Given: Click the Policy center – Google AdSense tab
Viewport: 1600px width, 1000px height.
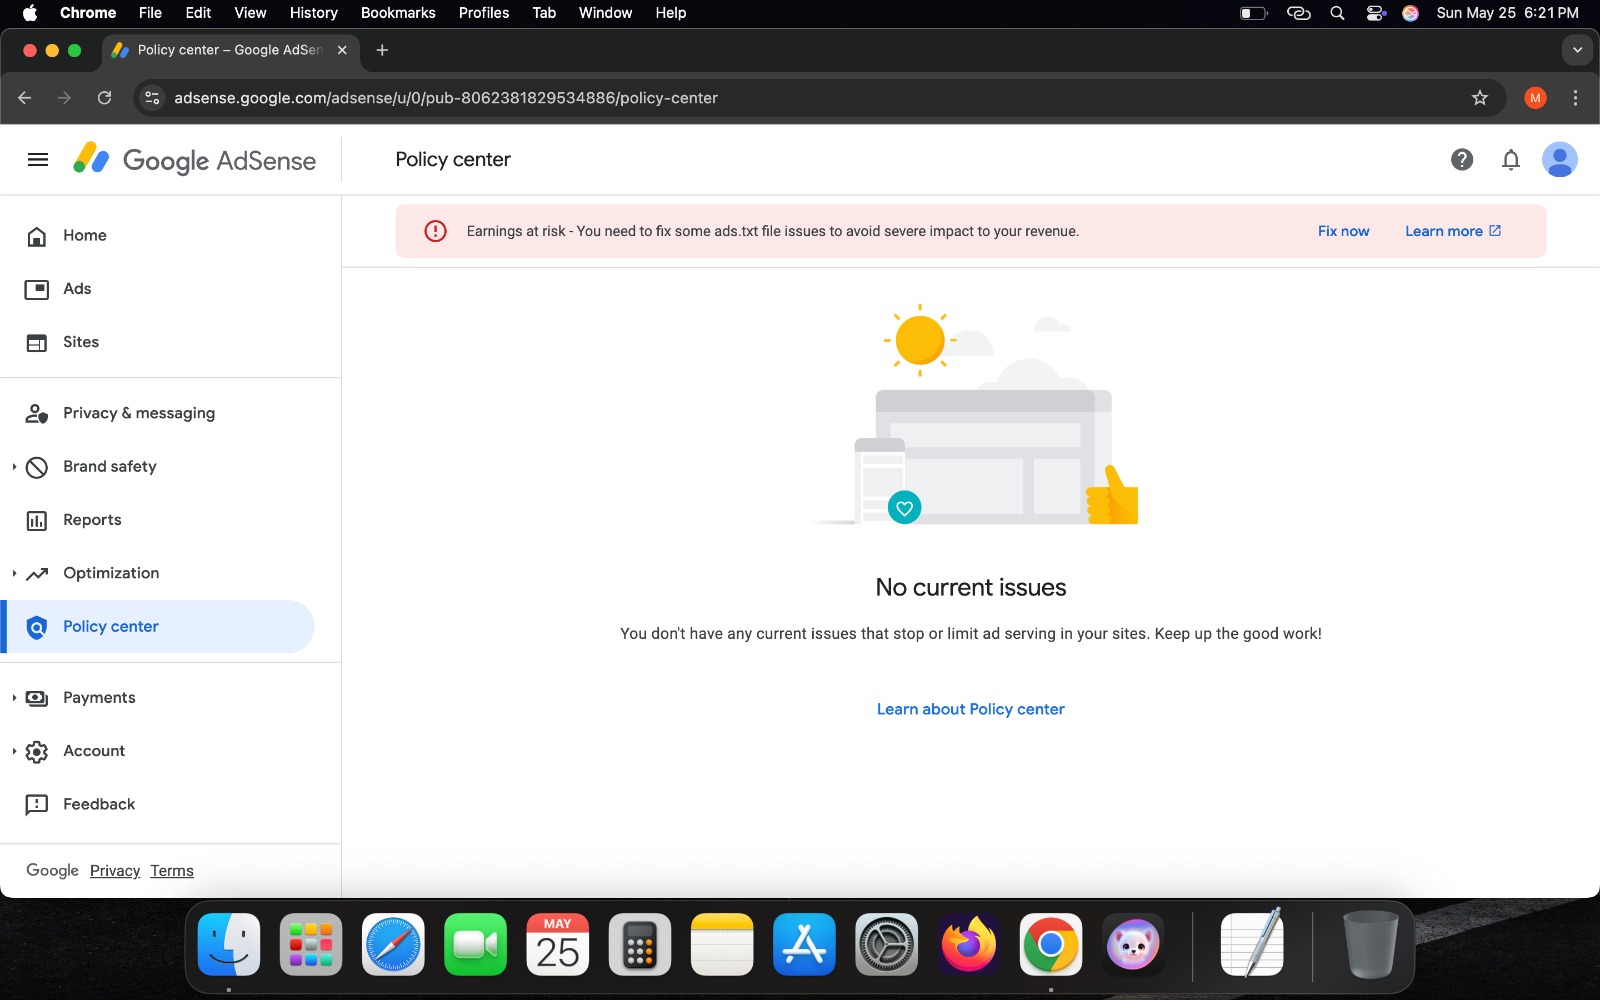Looking at the screenshot, I should point(230,50).
